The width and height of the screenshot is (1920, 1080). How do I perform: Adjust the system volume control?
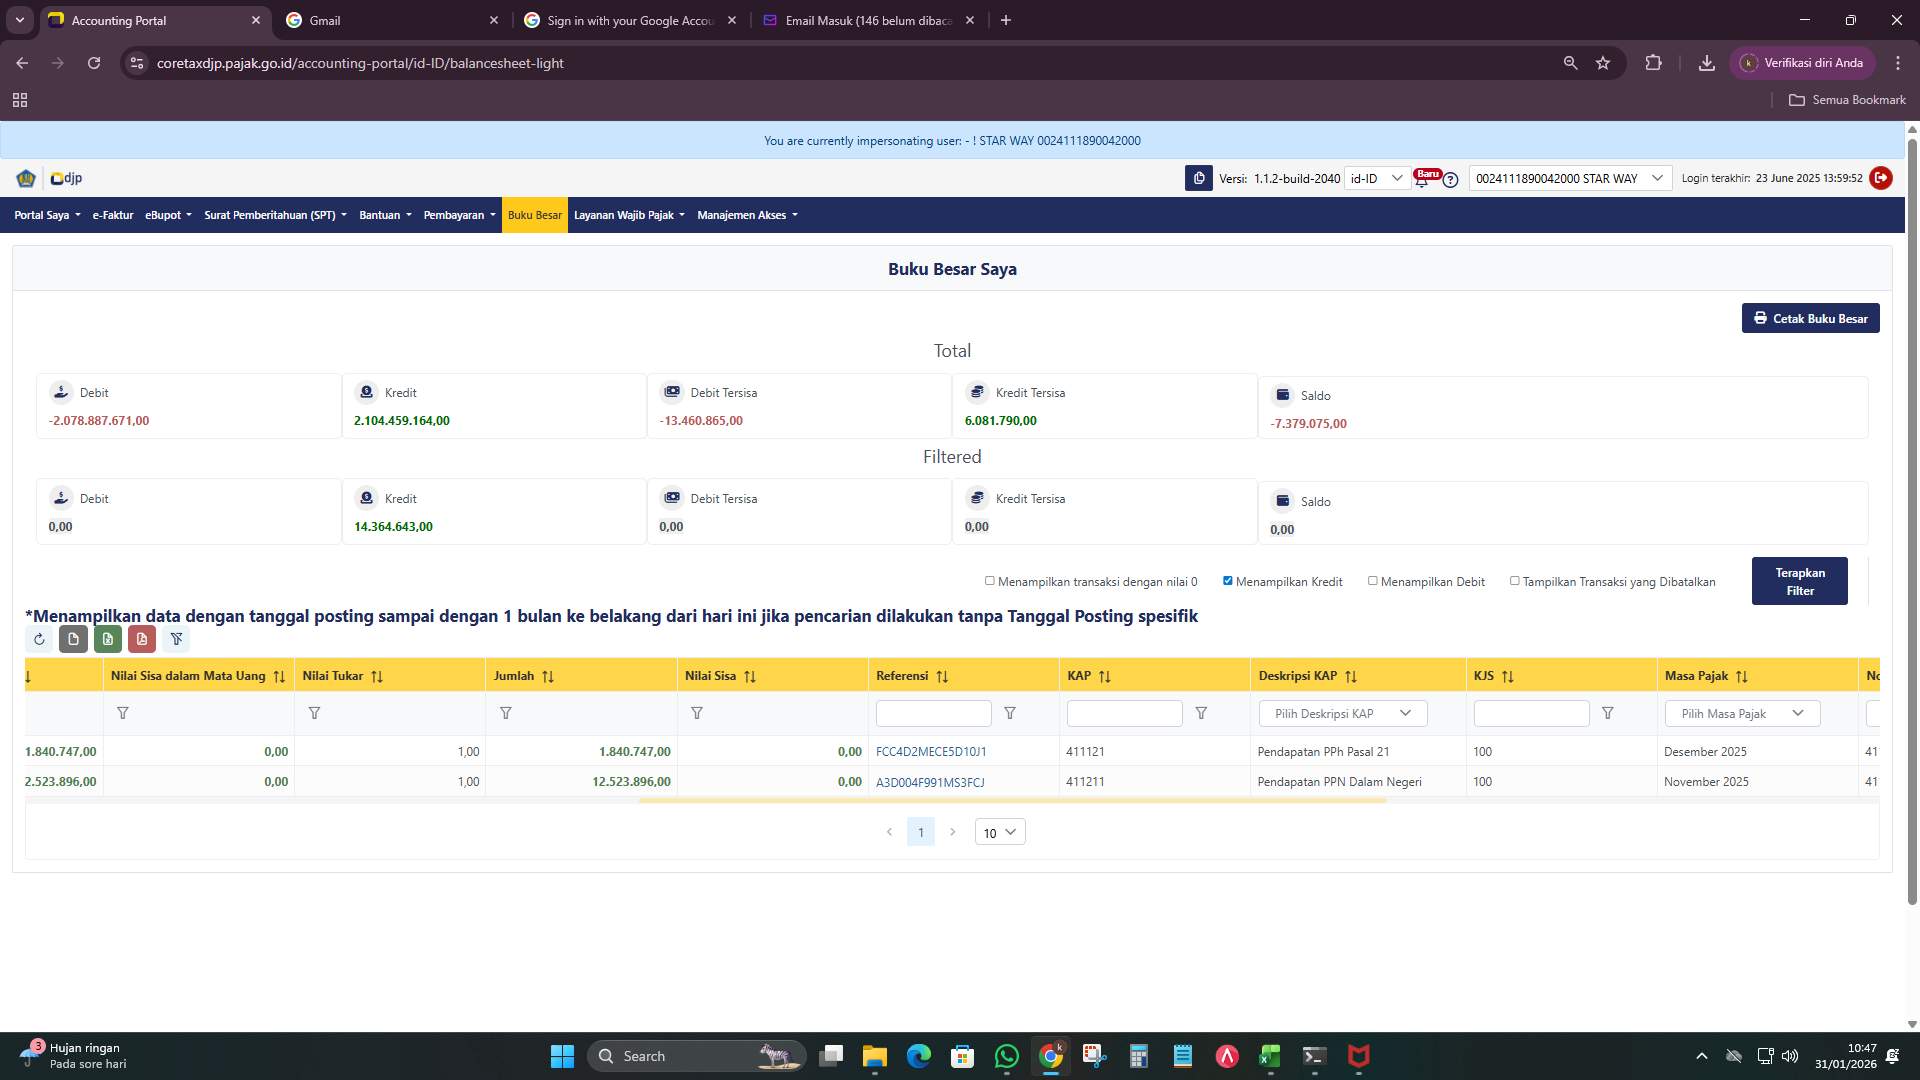[x=1789, y=1056]
